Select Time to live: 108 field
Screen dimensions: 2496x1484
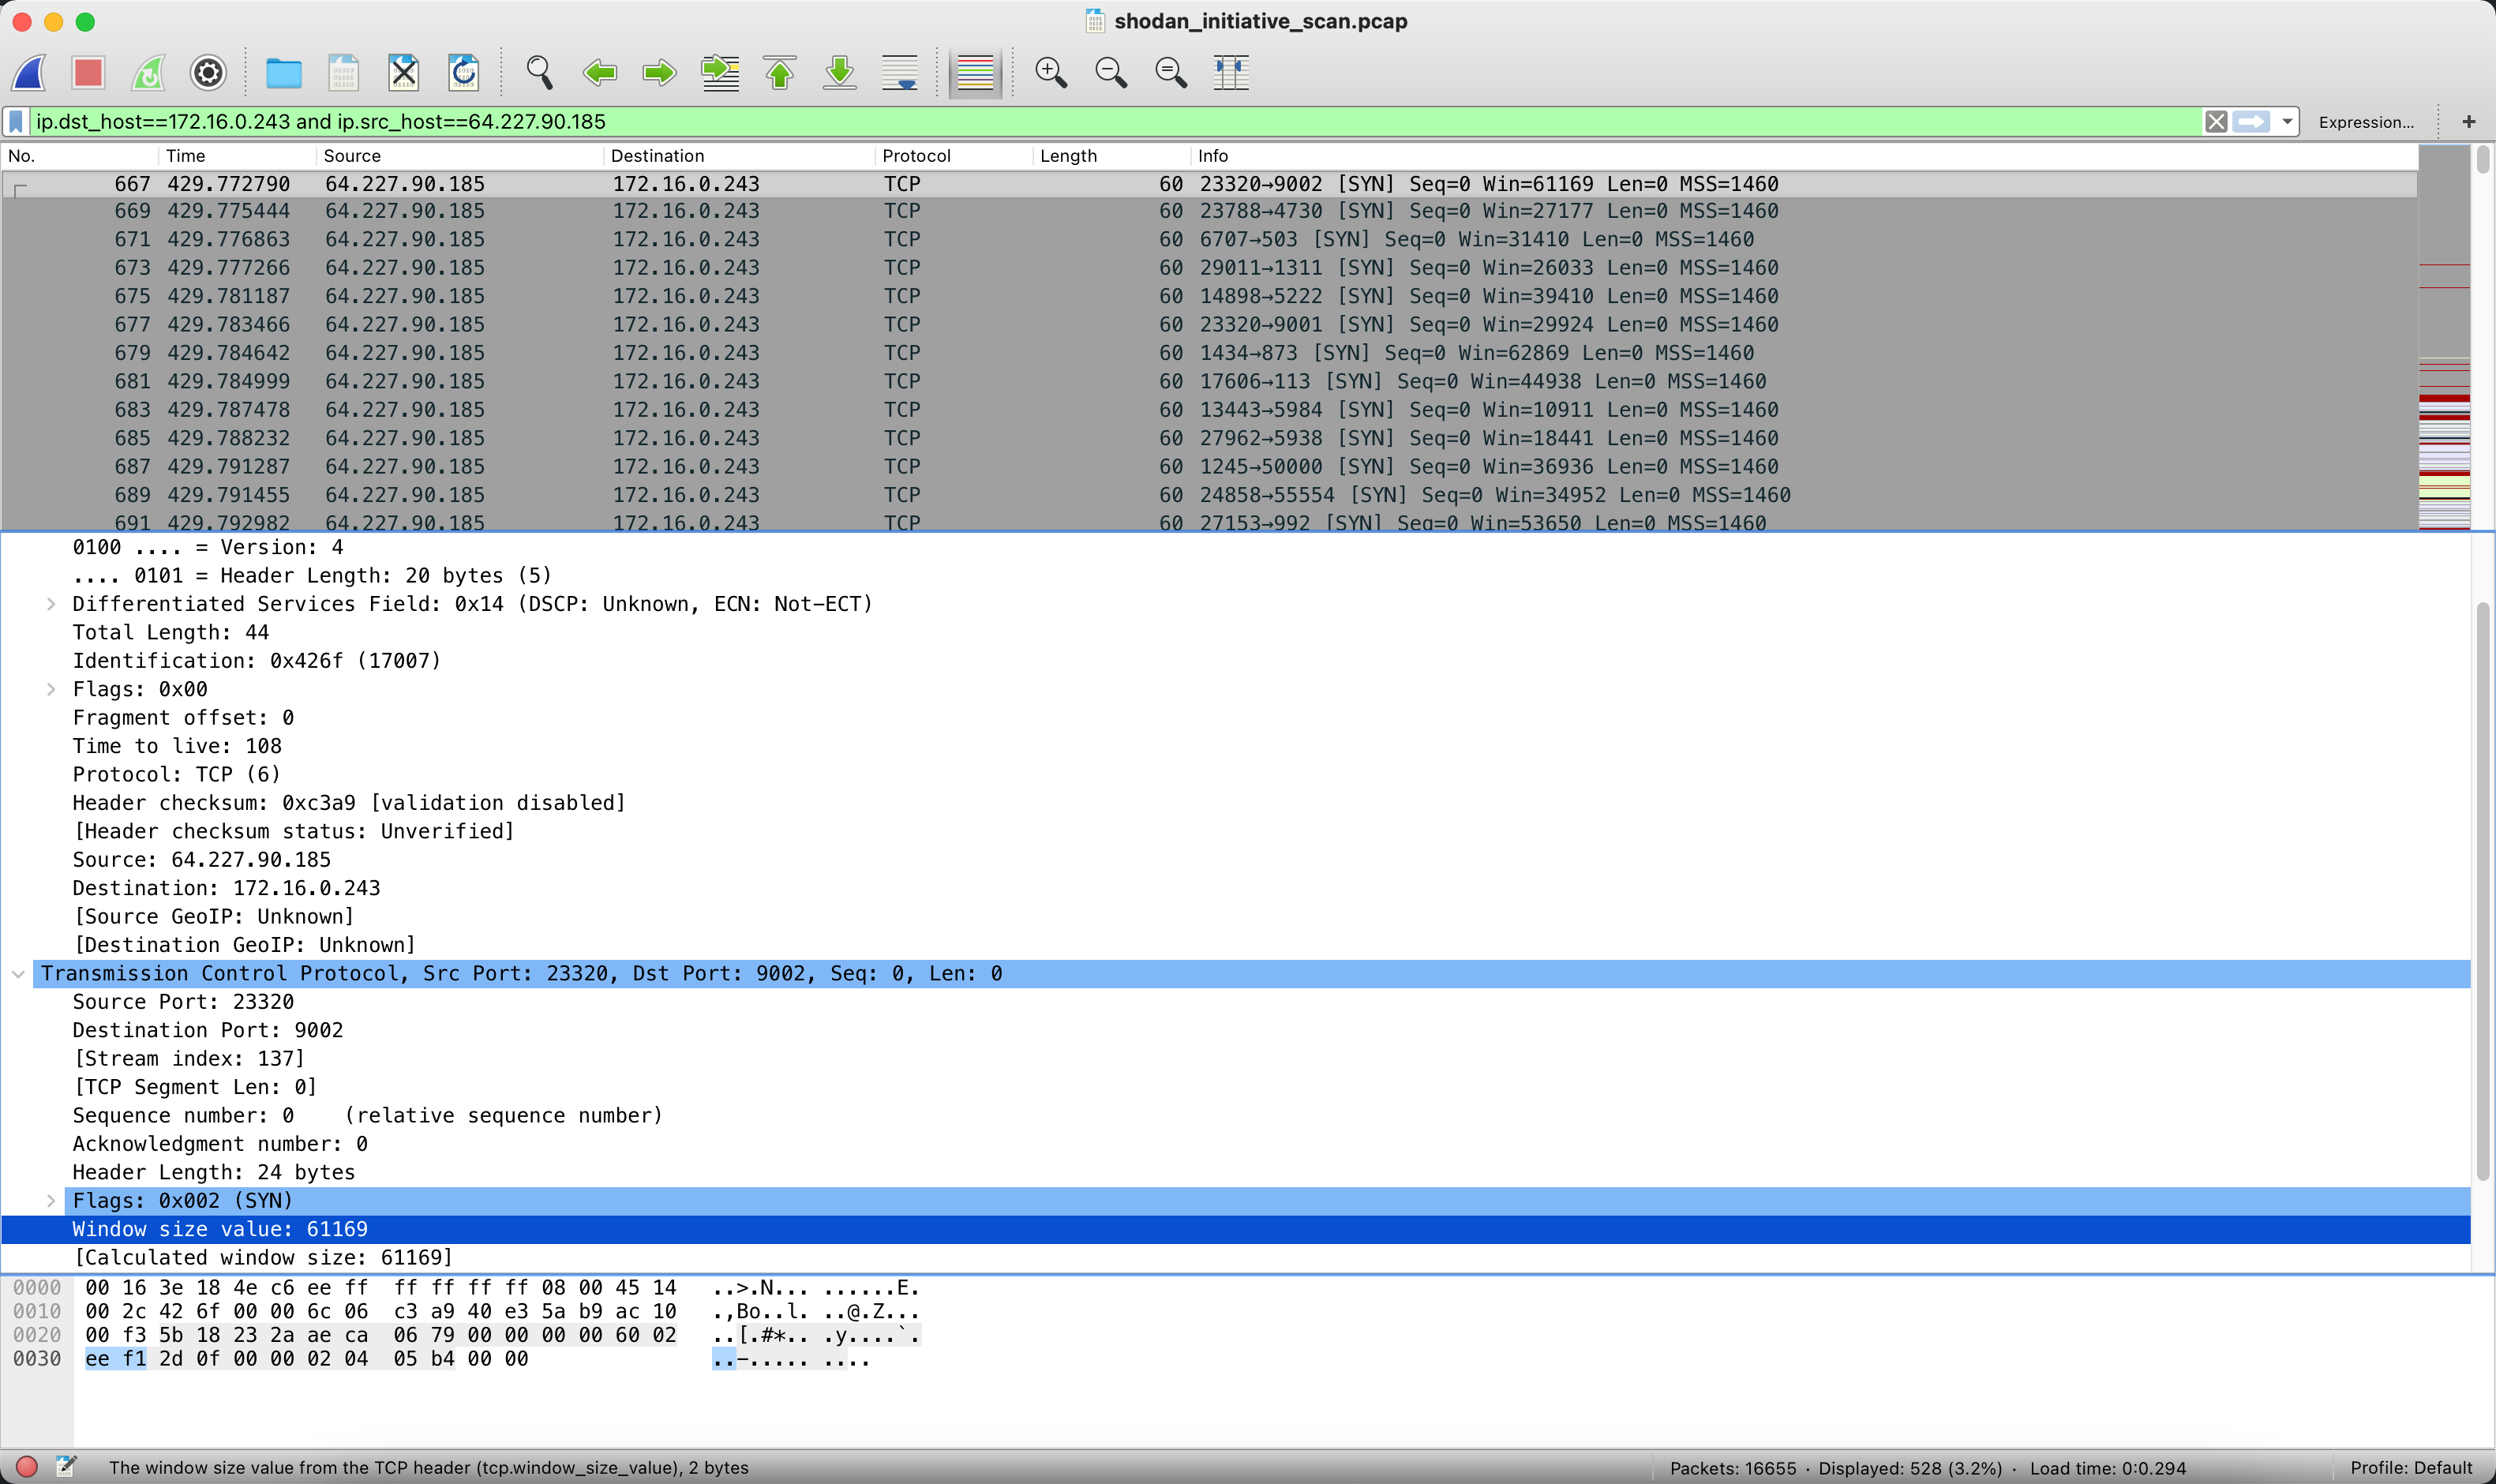click(x=177, y=746)
